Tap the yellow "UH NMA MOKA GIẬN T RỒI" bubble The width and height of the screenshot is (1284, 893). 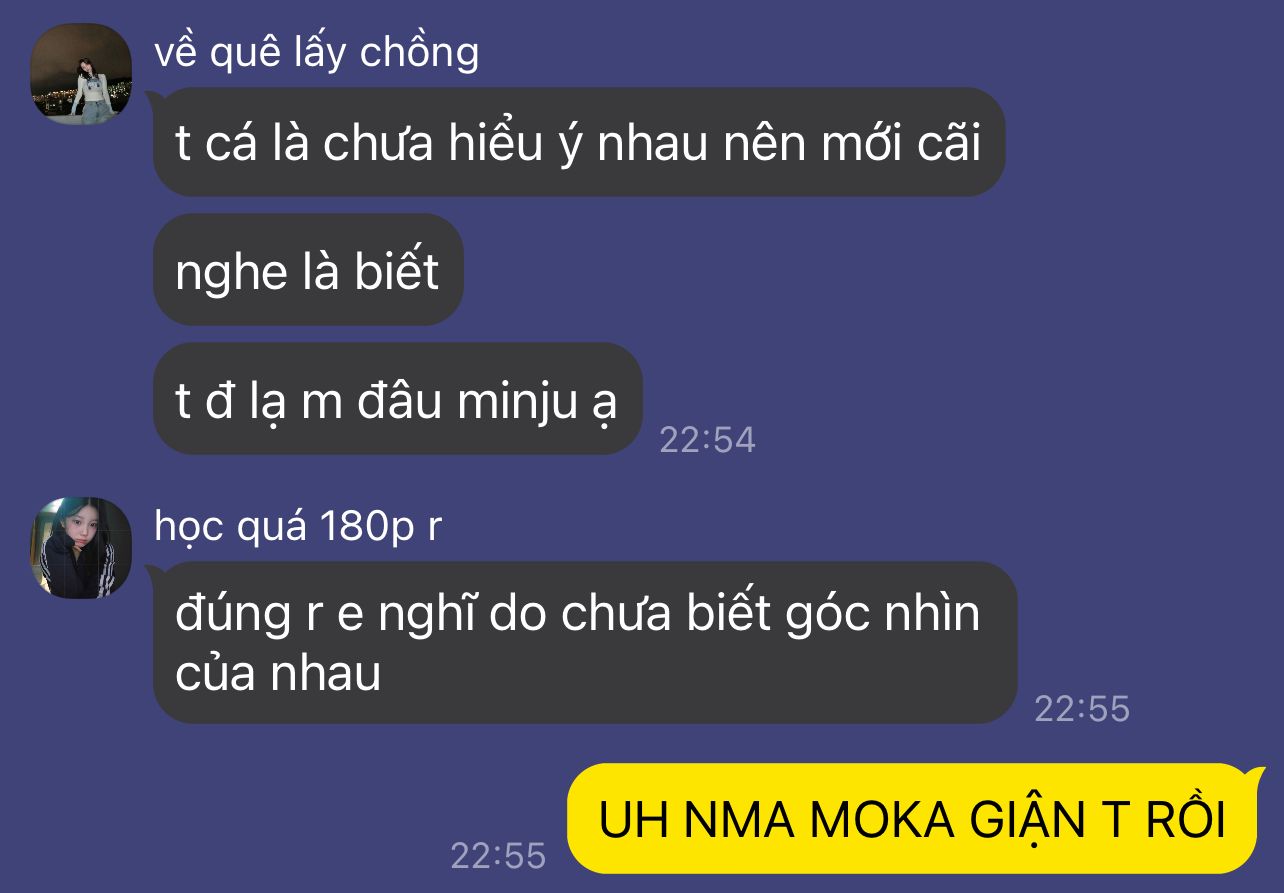pos(913,819)
